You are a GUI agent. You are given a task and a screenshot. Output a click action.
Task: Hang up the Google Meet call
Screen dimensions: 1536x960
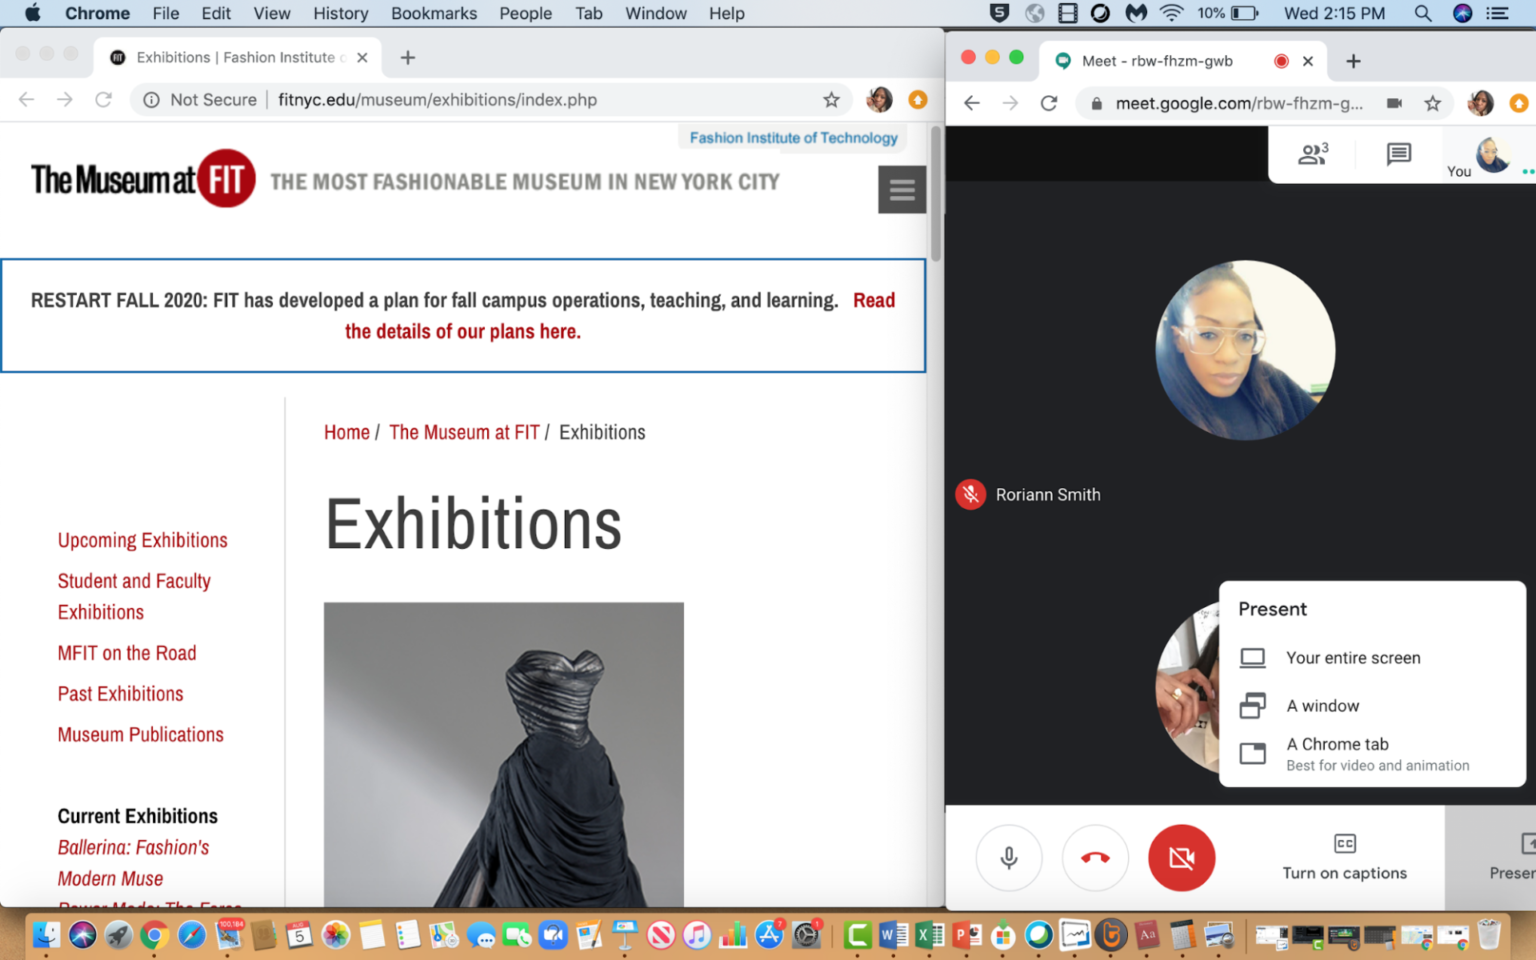pos(1095,858)
